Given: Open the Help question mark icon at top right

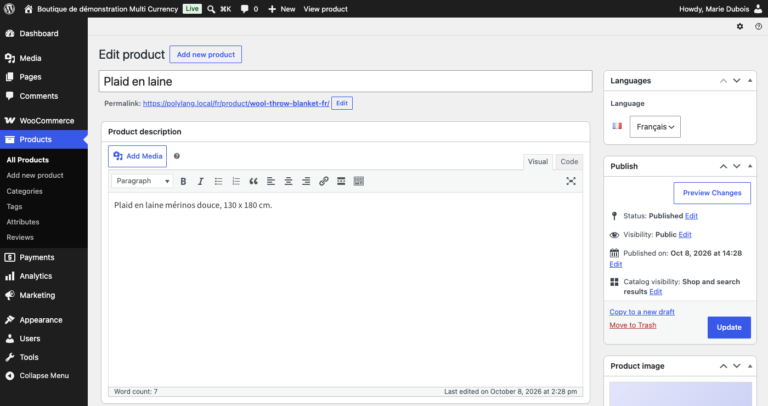Looking at the screenshot, I should pos(758,26).
